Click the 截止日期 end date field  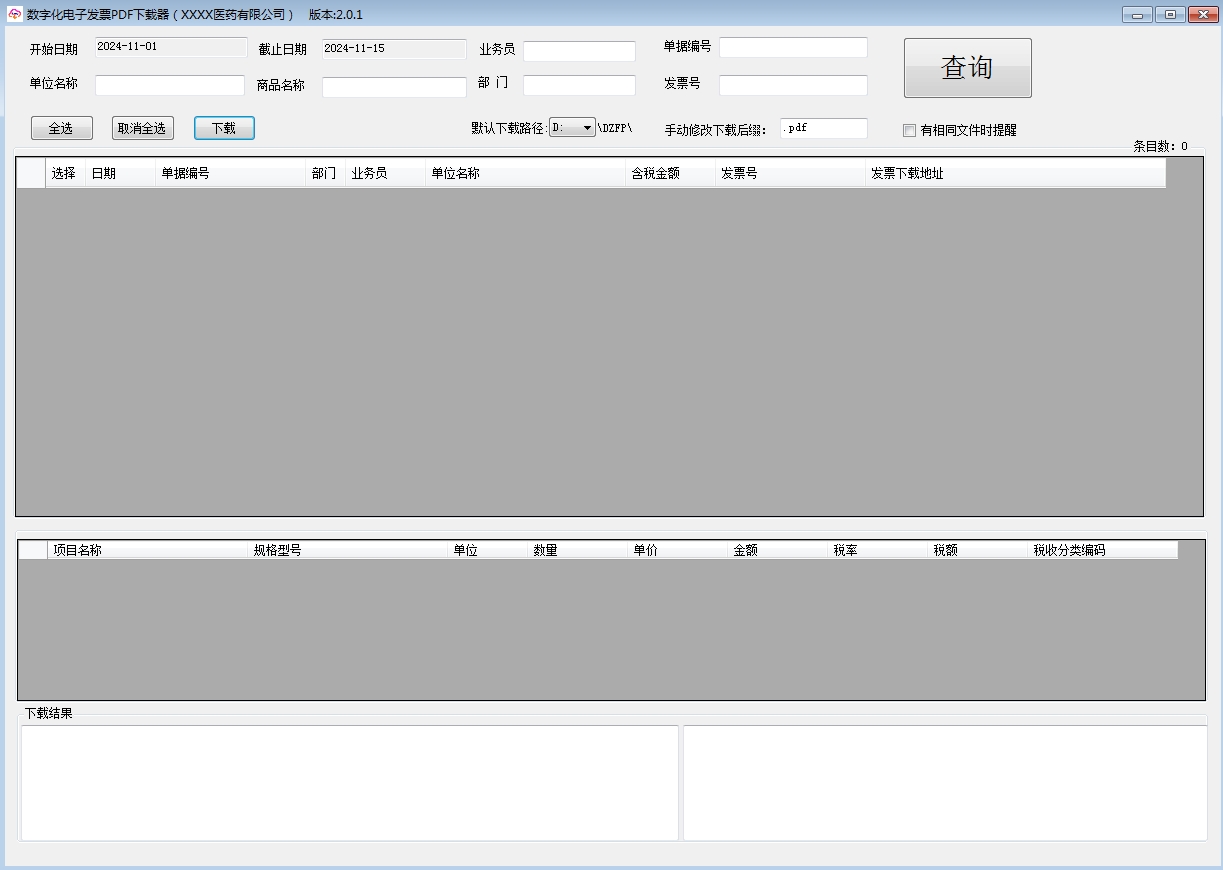392,48
